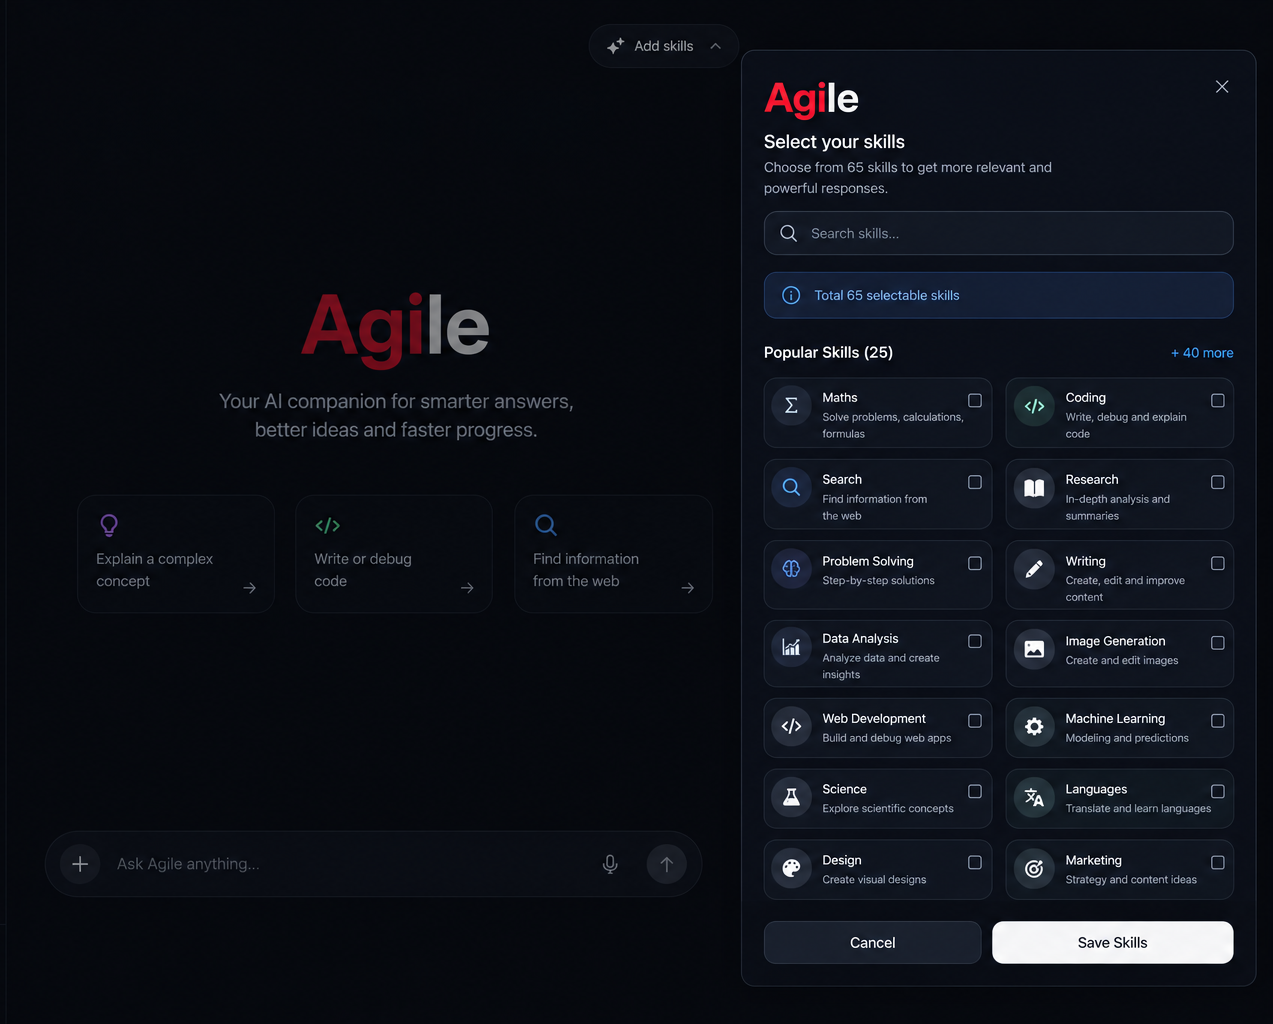Expand the + 40 more skills link

tap(1202, 353)
